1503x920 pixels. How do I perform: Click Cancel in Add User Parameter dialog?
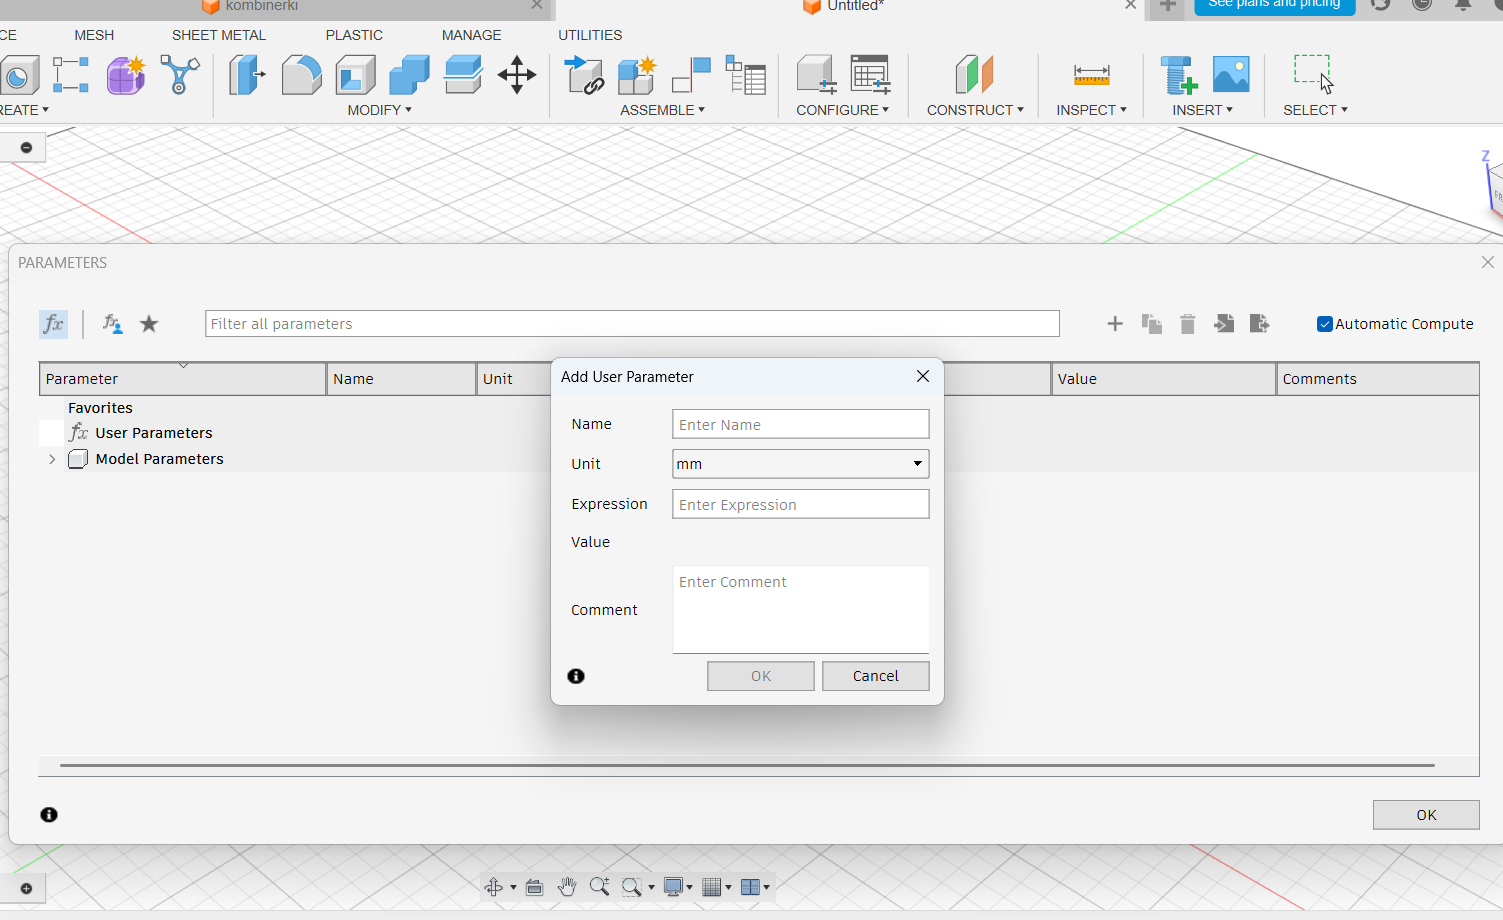click(x=875, y=676)
